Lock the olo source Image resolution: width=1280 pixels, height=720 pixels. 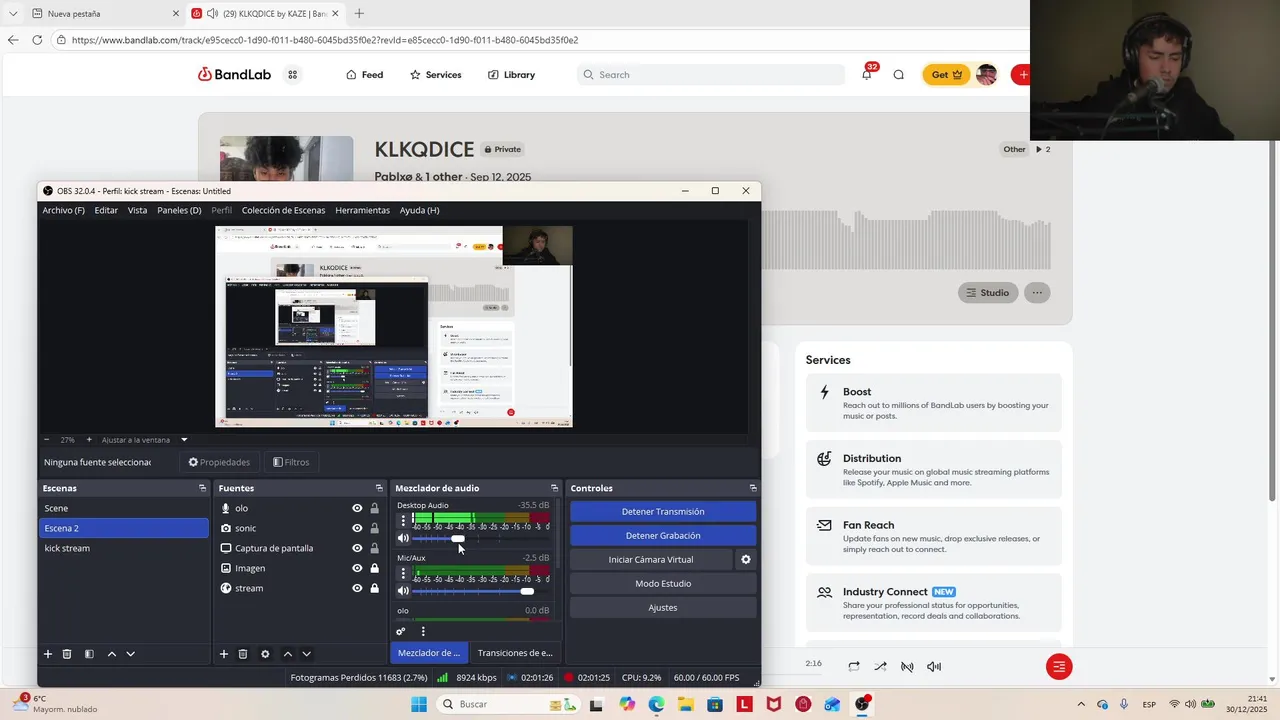click(x=374, y=508)
